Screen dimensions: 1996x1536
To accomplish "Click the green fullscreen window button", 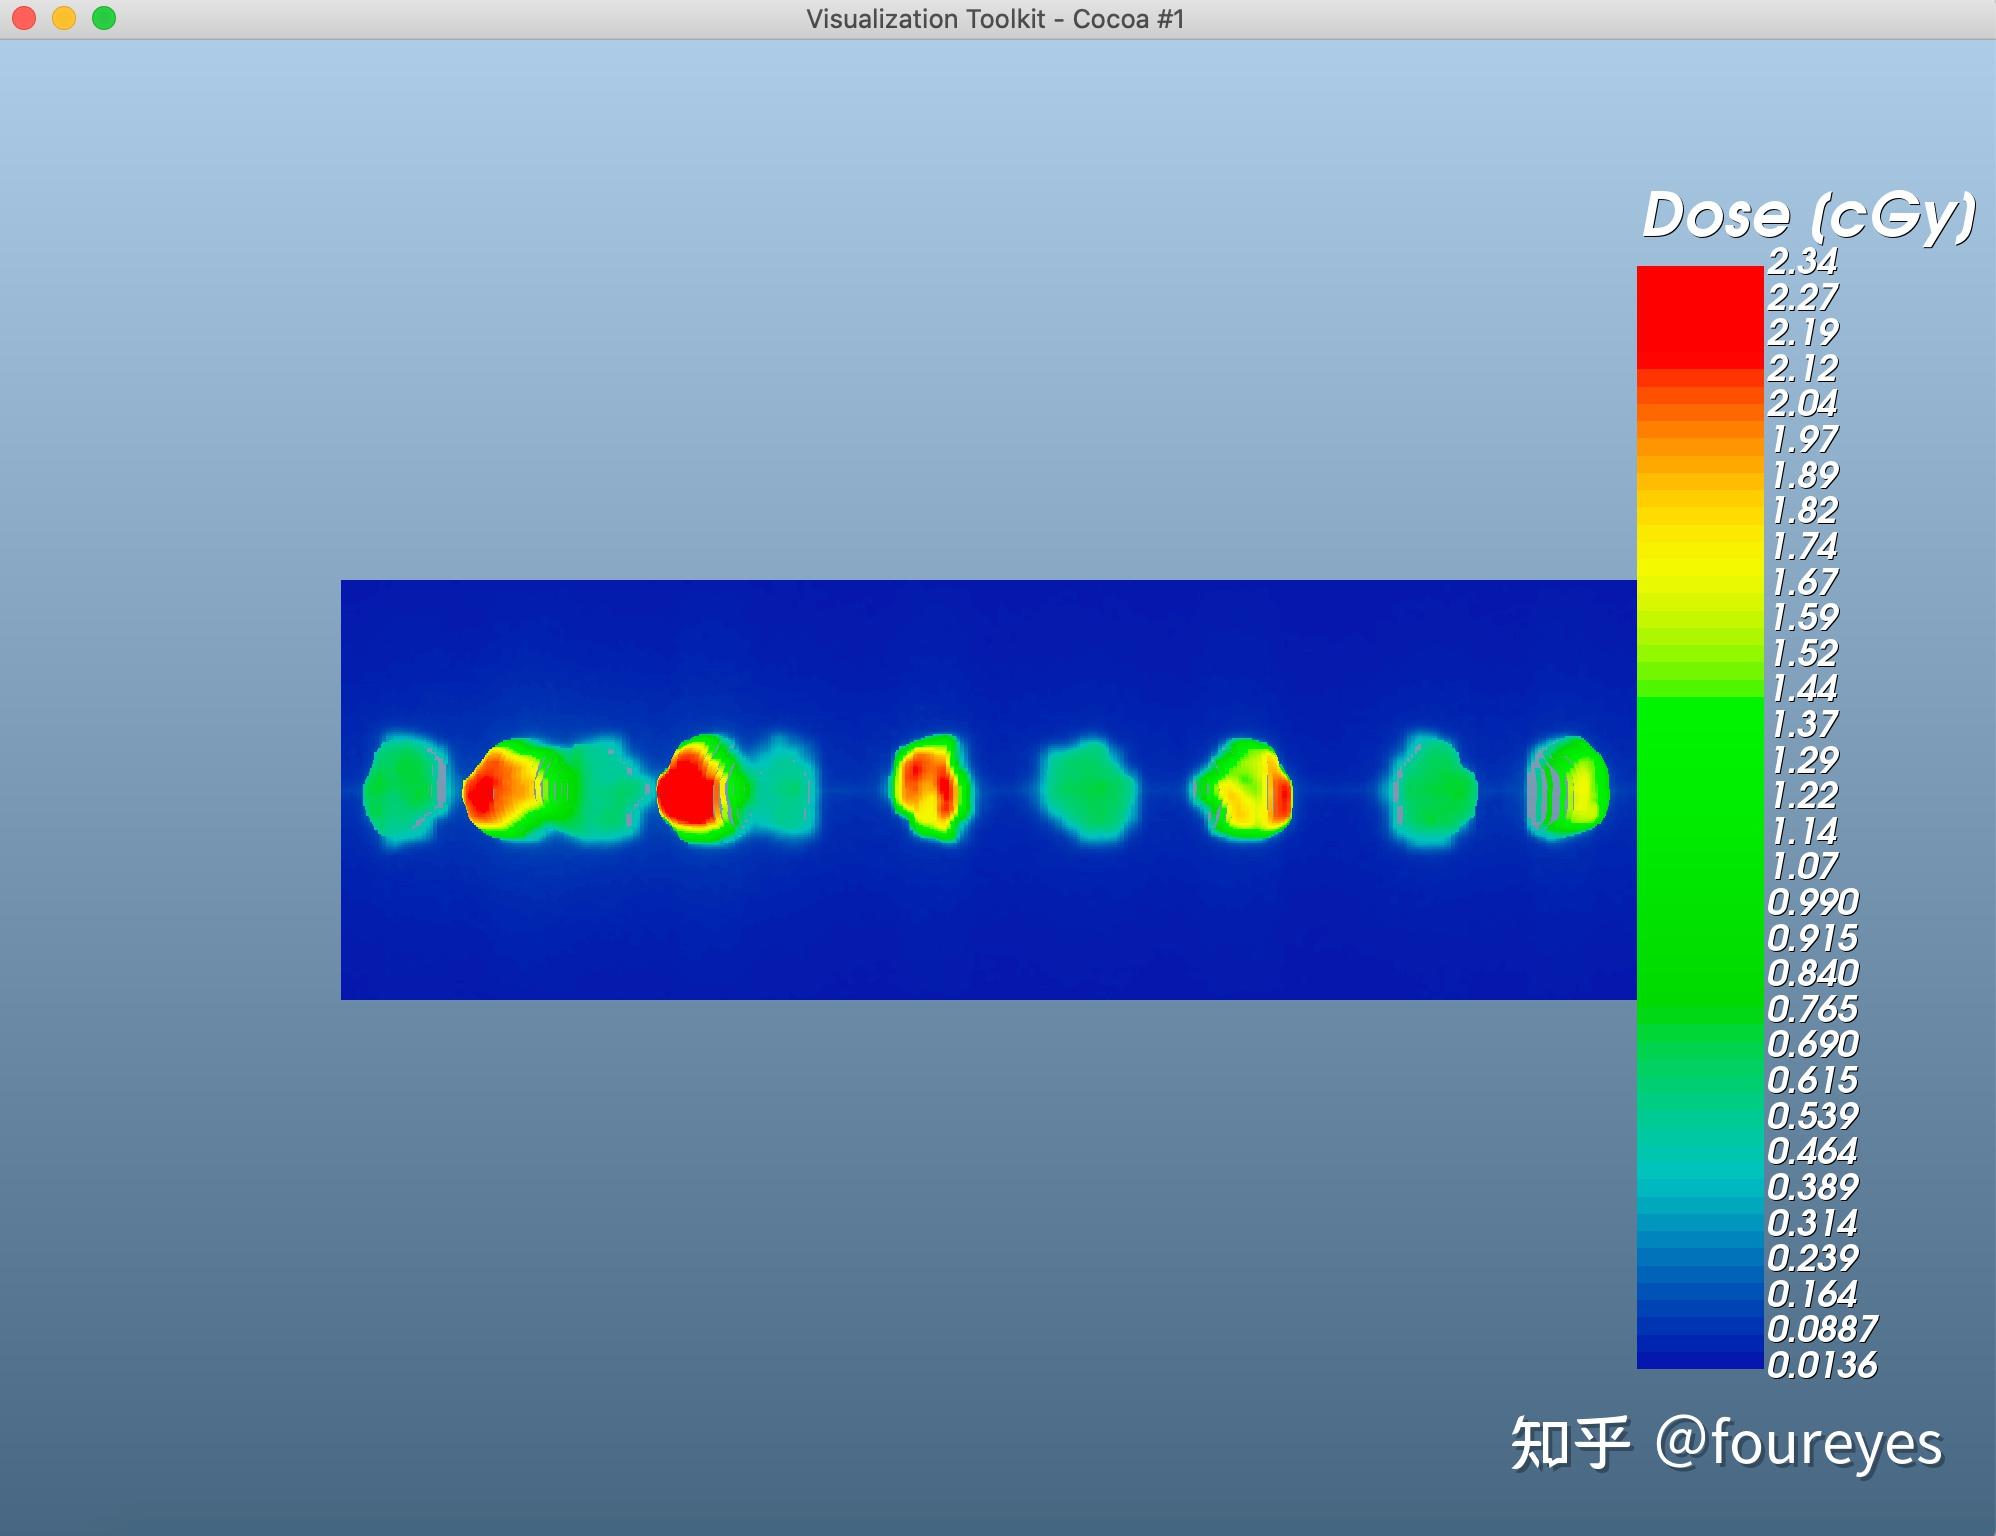I will click(104, 18).
